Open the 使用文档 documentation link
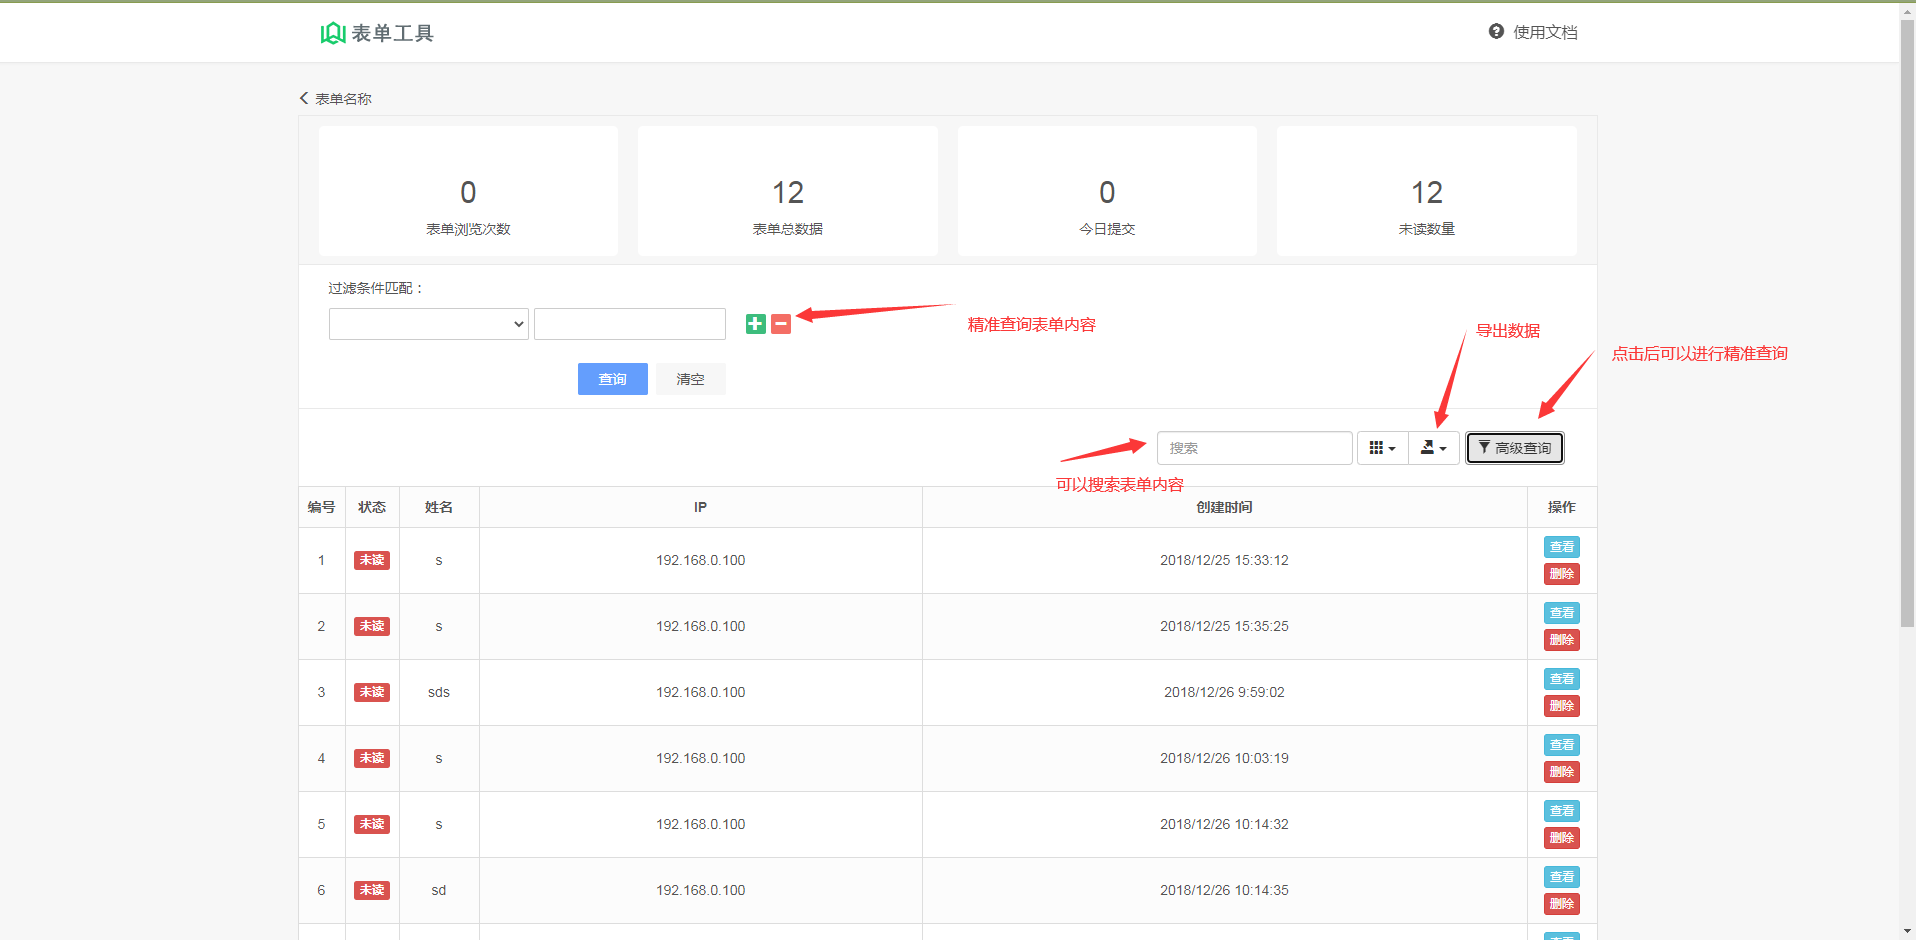This screenshot has height=940, width=1916. tap(1544, 32)
